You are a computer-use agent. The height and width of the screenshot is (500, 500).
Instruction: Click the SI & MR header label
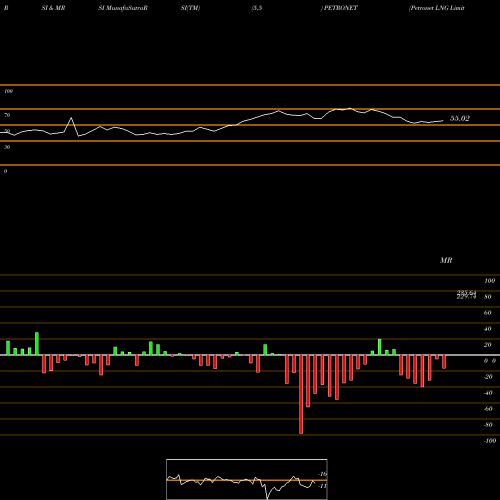tap(53, 8)
